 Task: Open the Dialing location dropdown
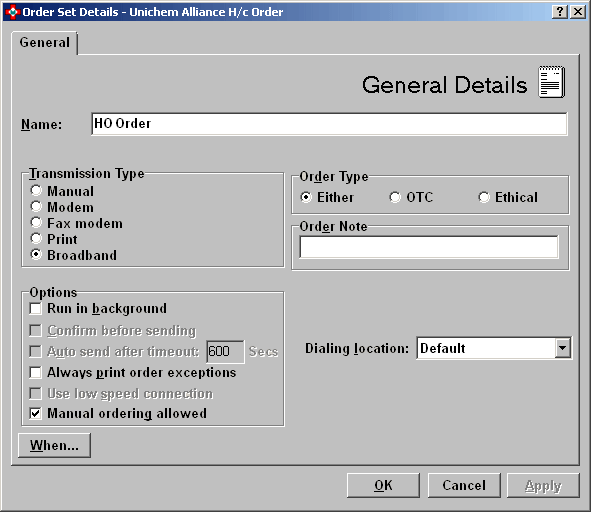click(562, 348)
